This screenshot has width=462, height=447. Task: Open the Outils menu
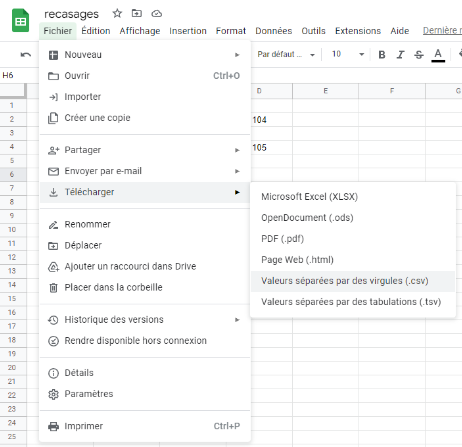pyautogui.click(x=313, y=31)
